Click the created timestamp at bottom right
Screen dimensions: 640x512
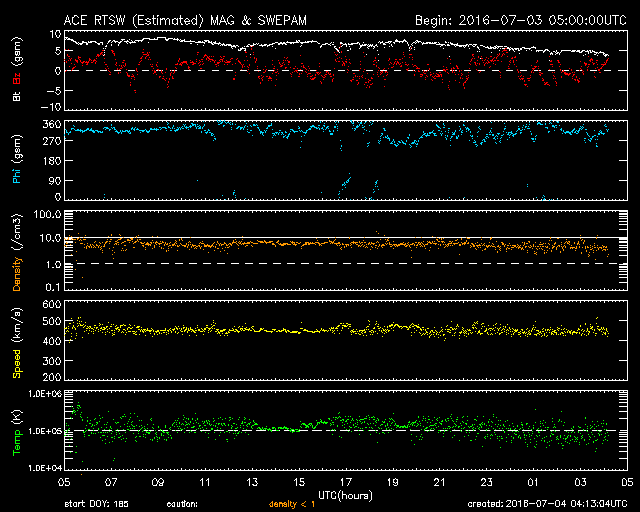point(546,504)
